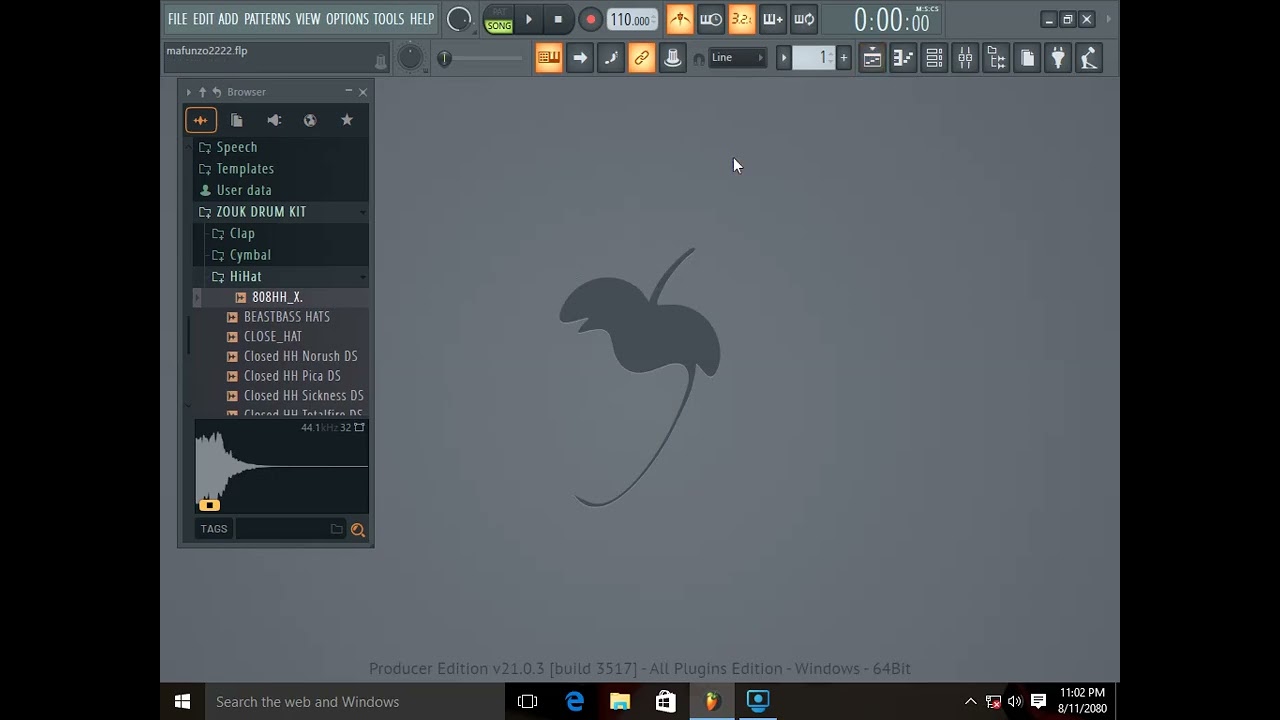Click the folder icon in the tags bar
This screenshot has height=720, width=1280.
click(x=337, y=529)
